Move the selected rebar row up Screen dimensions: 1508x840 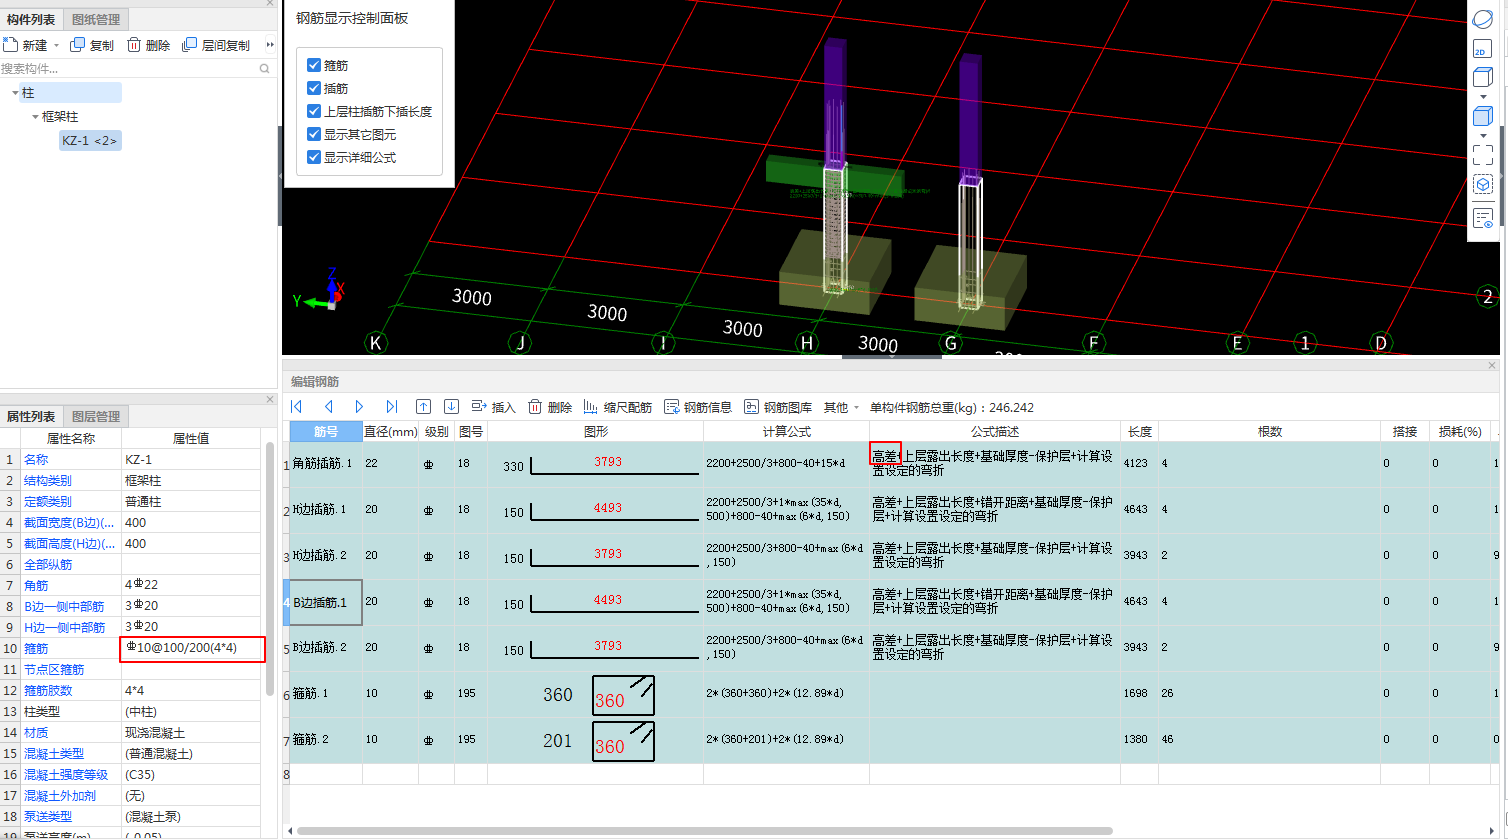tap(424, 407)
